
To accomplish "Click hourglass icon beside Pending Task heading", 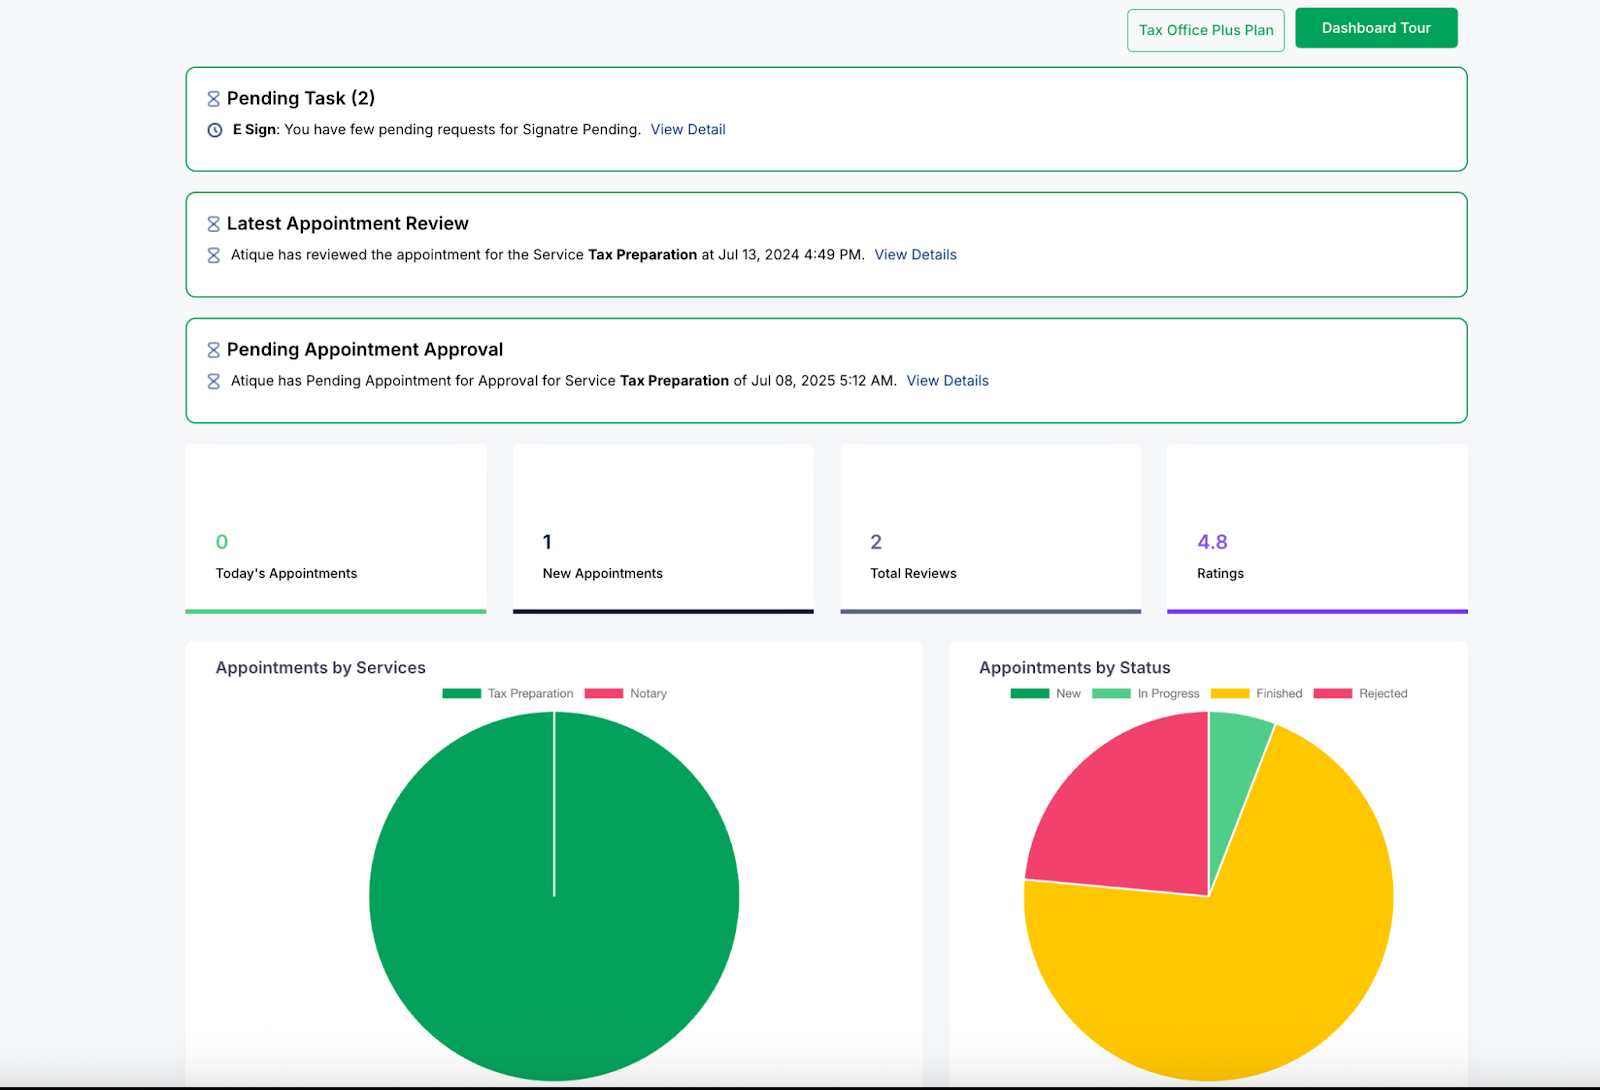I will [213, 99].
